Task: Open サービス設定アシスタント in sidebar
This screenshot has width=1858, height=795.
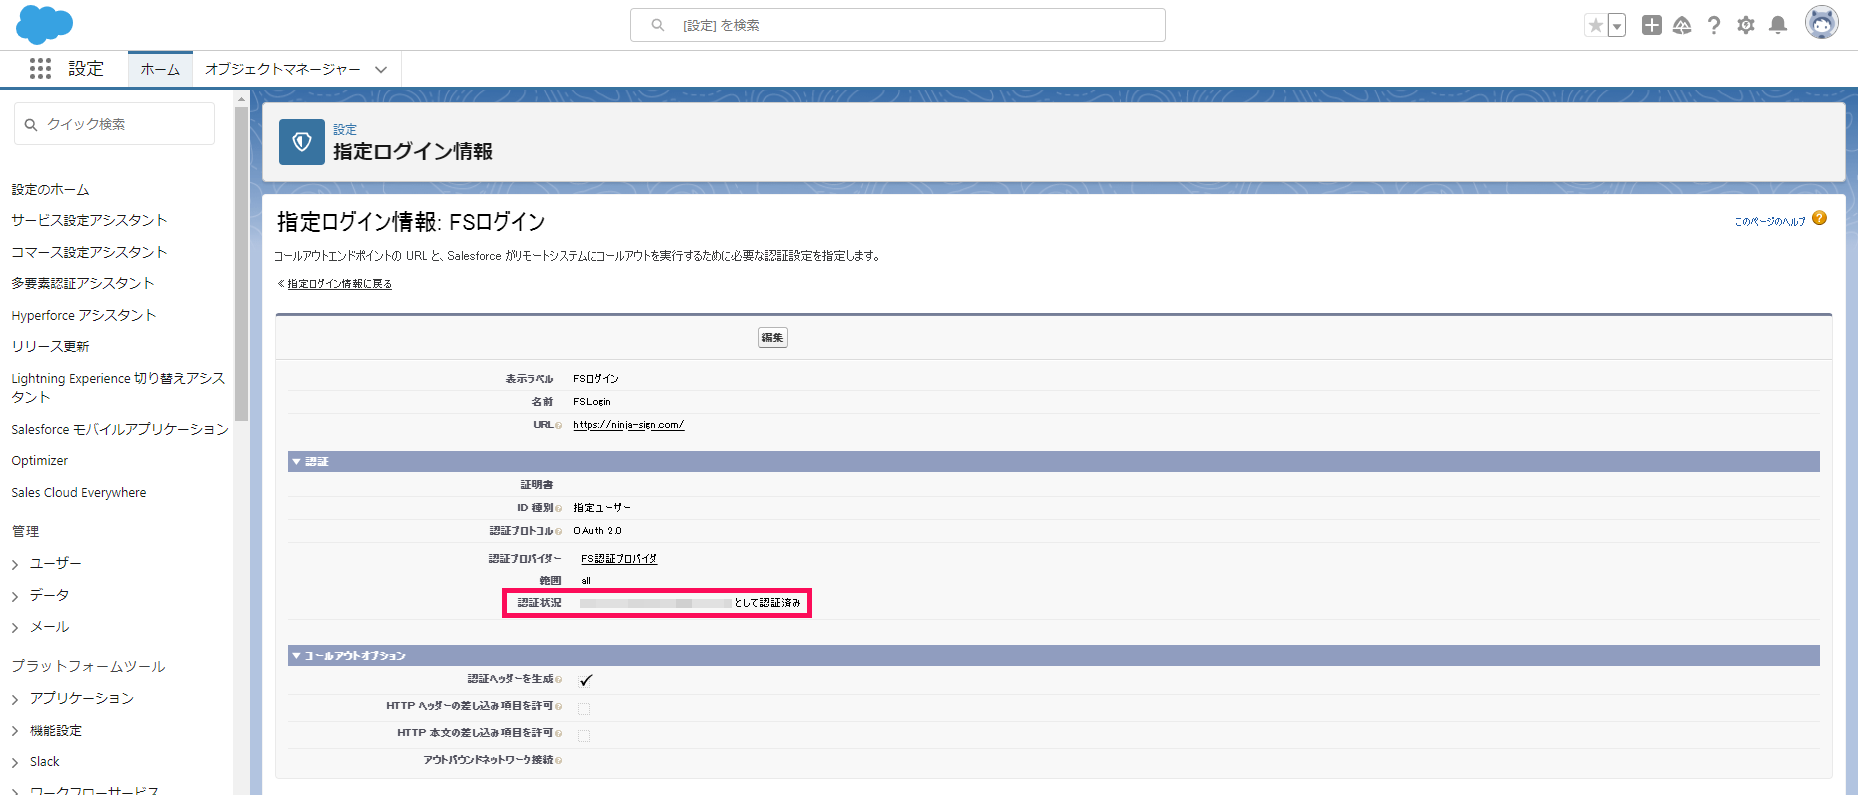Action: point(89,220)
